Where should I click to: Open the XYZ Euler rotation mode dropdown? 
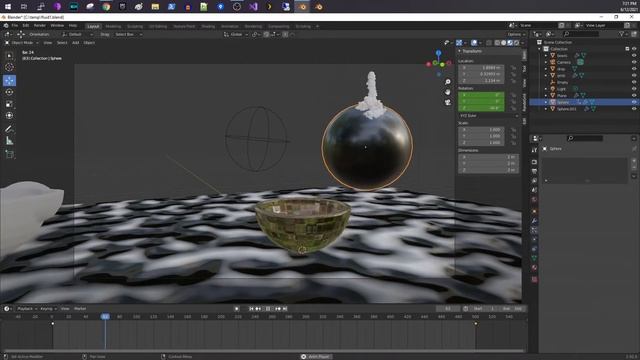coord(488,116)
